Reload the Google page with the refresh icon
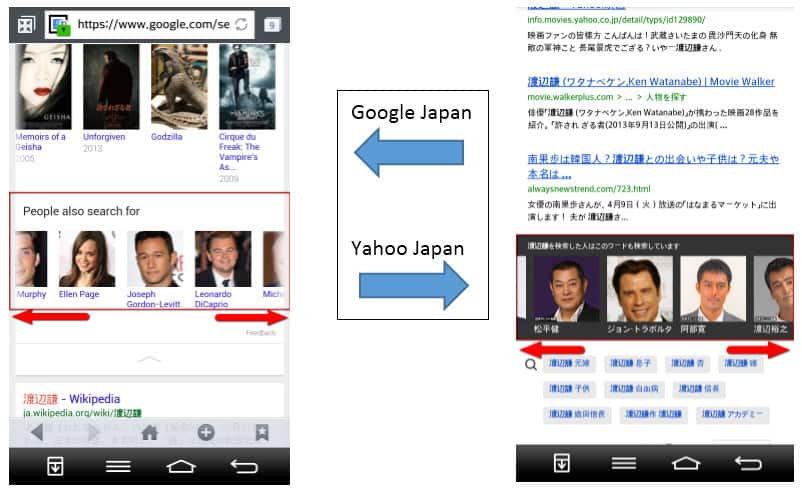Screen dimensions: 802x491 coord(241,24)
